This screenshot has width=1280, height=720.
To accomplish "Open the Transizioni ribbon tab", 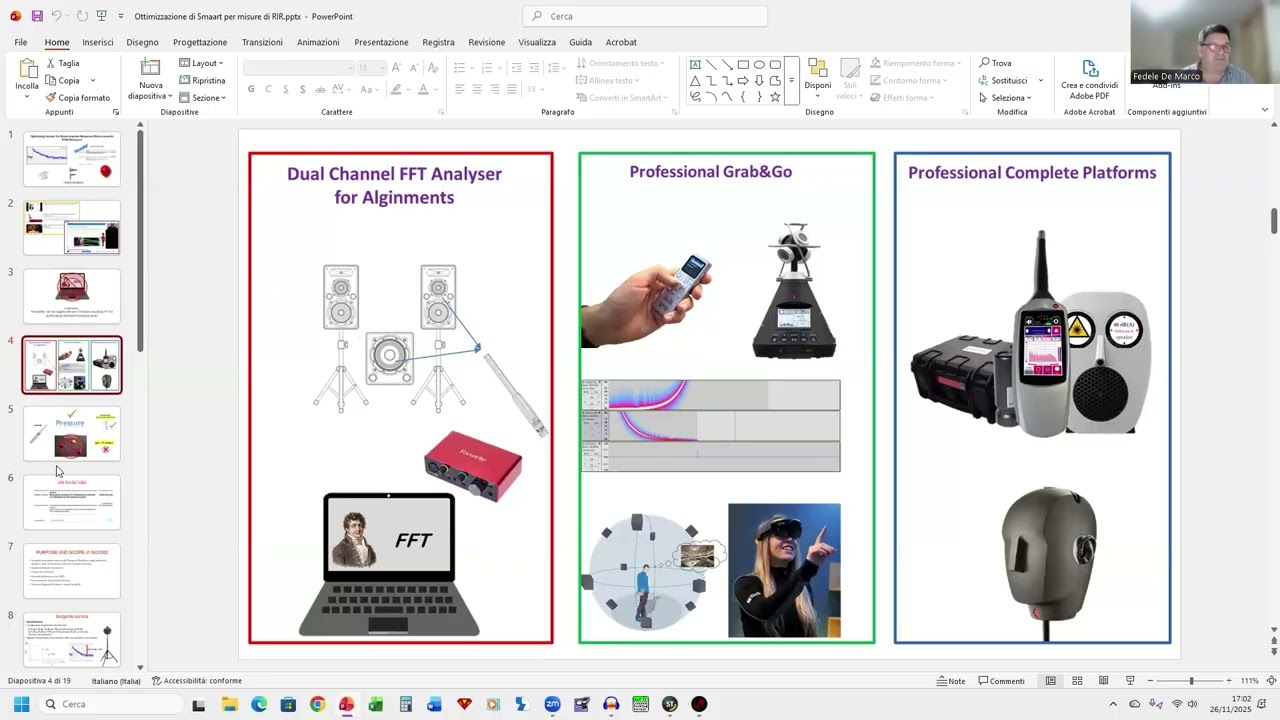I will click(262, 42).
